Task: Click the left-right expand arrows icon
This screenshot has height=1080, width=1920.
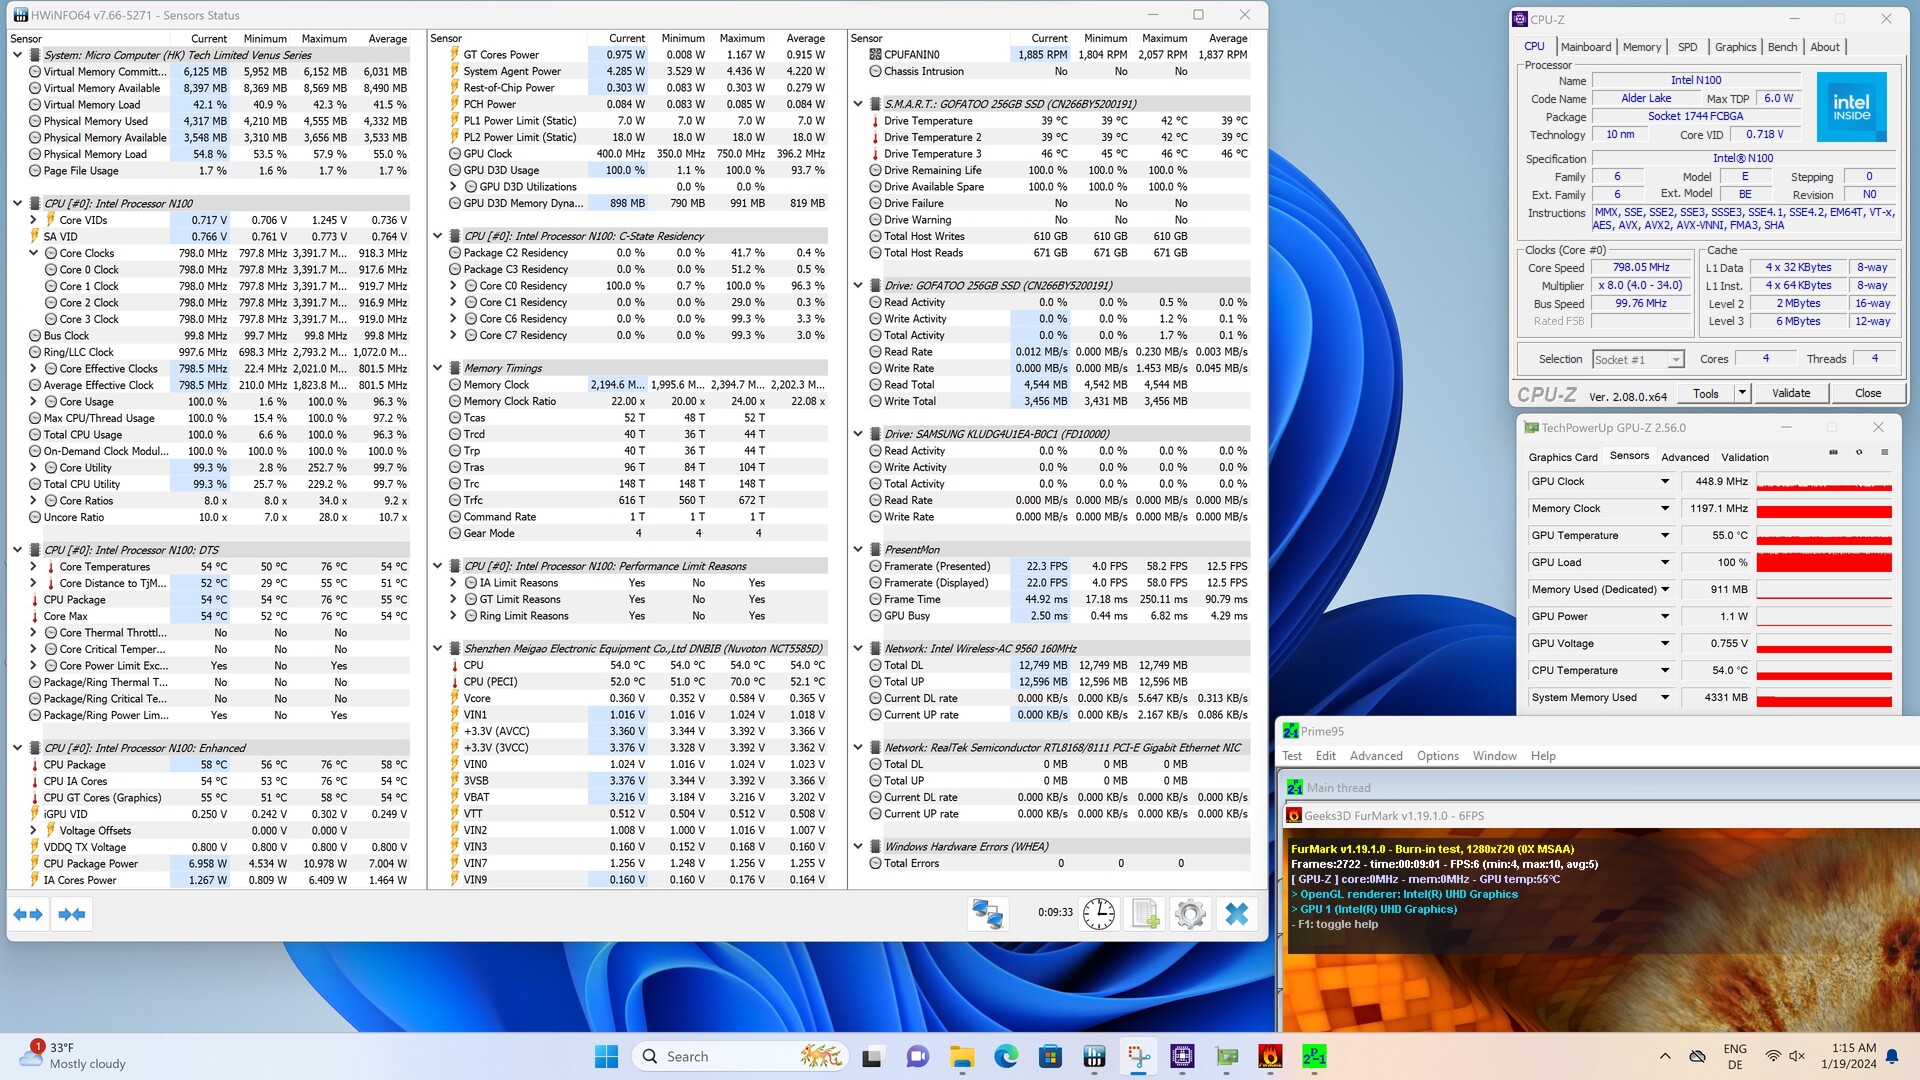Action: tap(28, 914)
